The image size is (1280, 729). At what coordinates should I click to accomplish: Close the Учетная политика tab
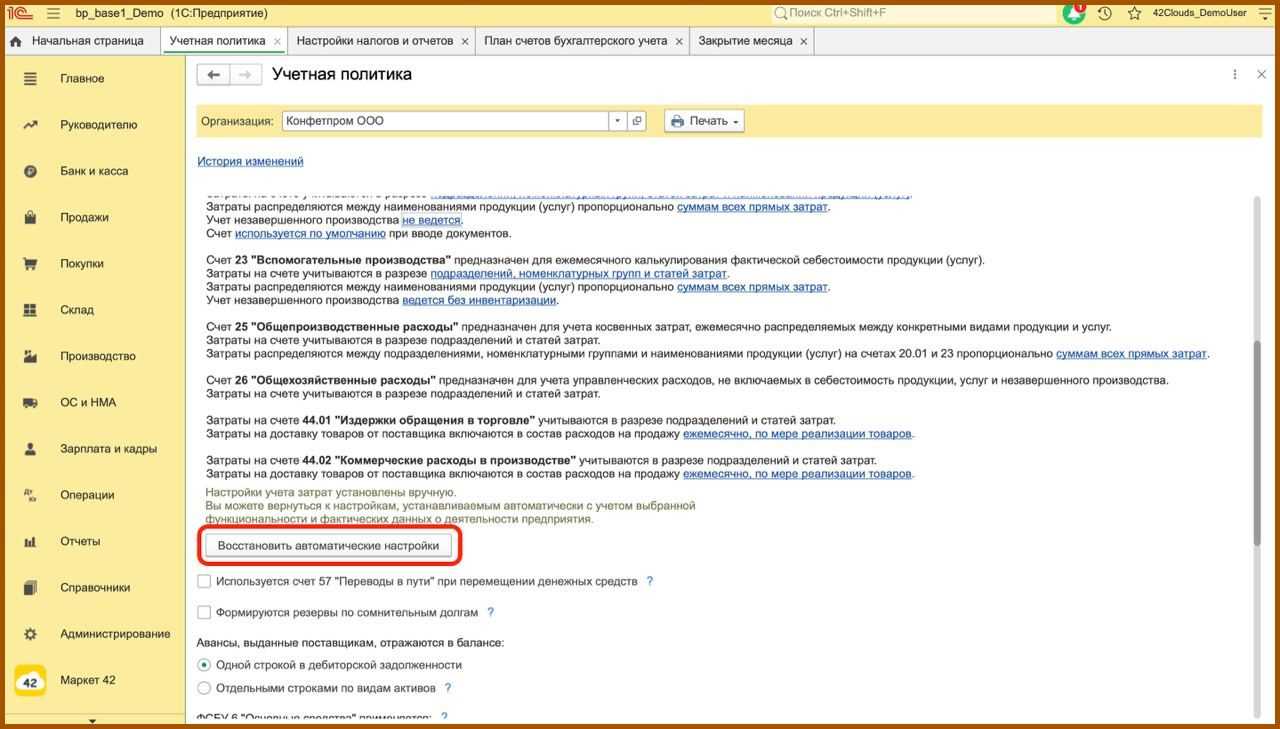[277, 41]
